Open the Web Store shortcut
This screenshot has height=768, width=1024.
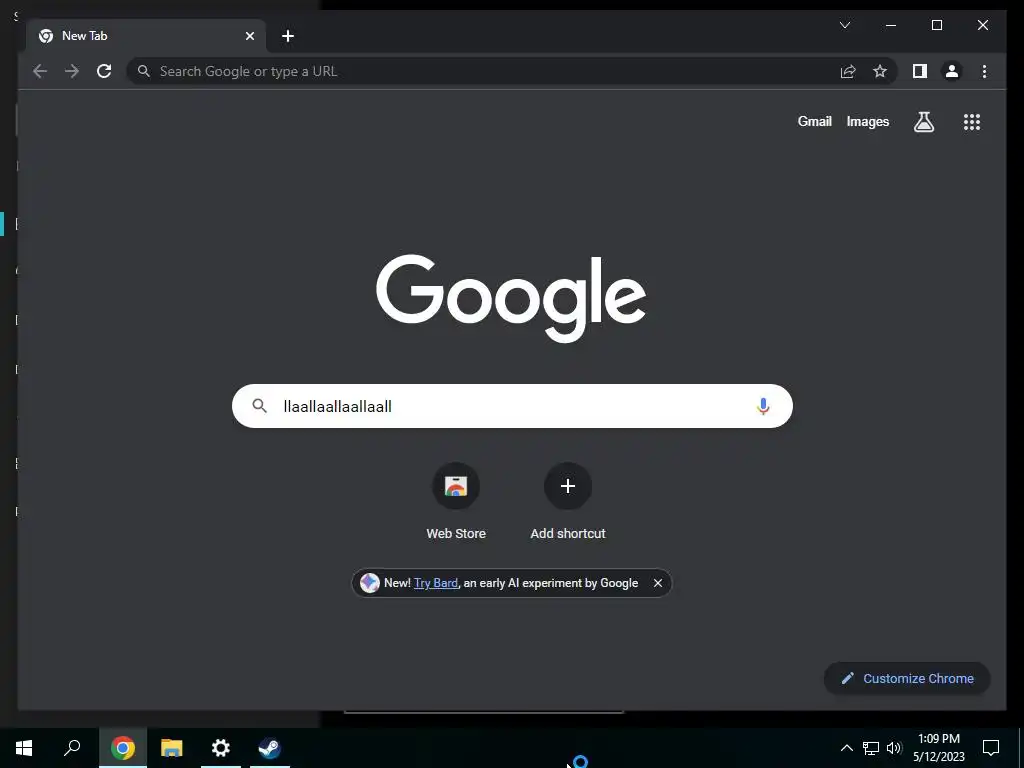(x=456, y=502)
